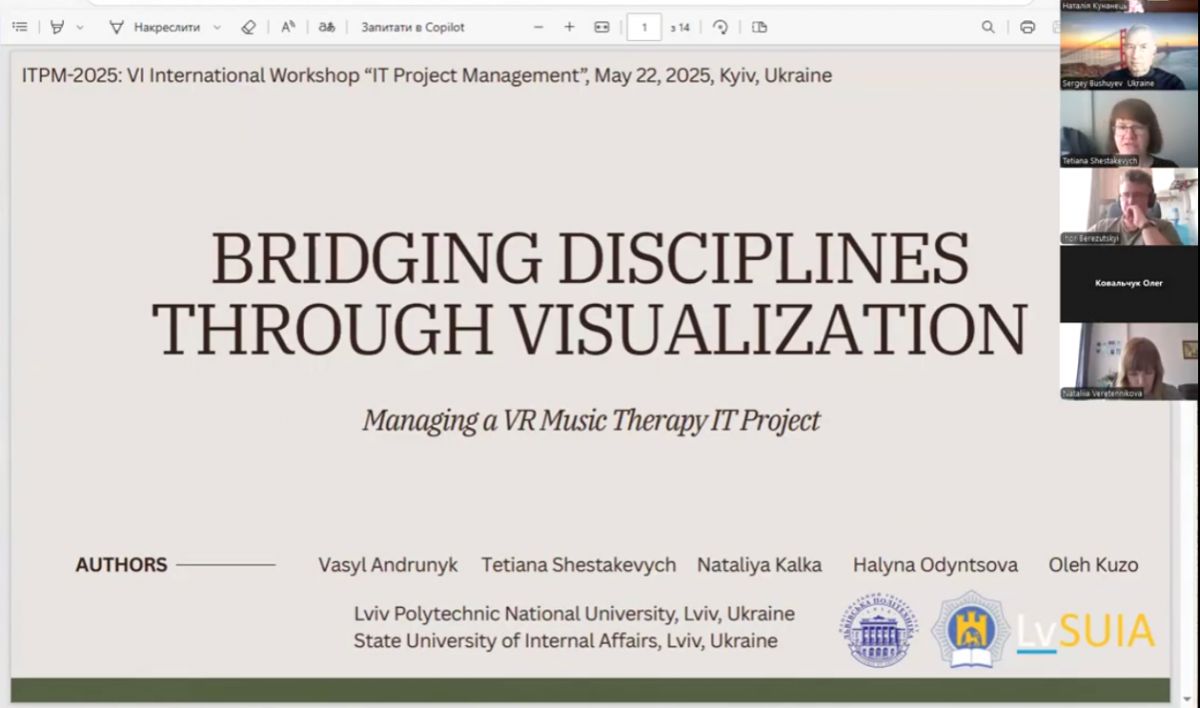This screenshot has width=1200, height=708.
Task: Toggle fit to width view
Action: pyautogui.click(x=602, y=27)
